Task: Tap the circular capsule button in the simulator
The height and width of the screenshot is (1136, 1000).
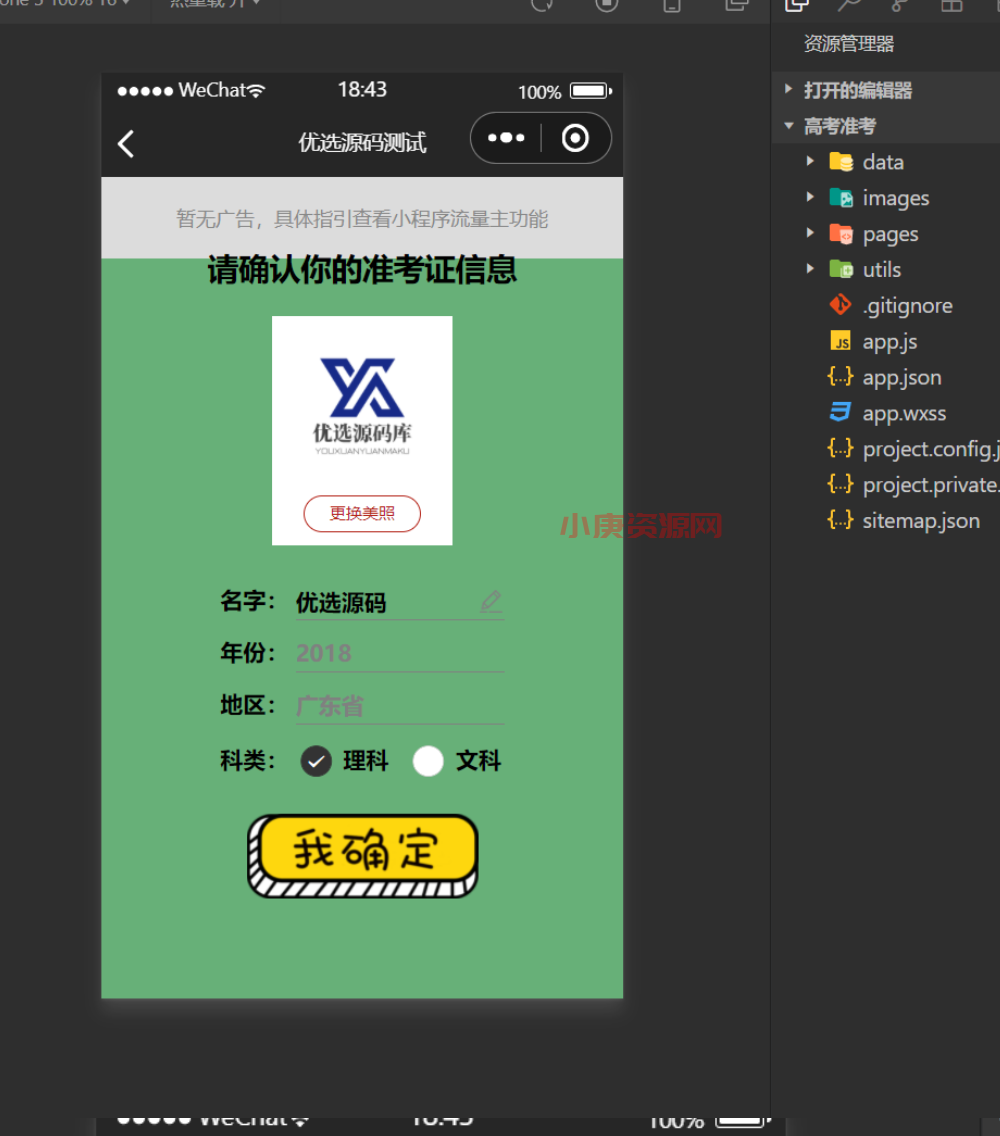Action: pyautogui.click(x=575, y=138)
